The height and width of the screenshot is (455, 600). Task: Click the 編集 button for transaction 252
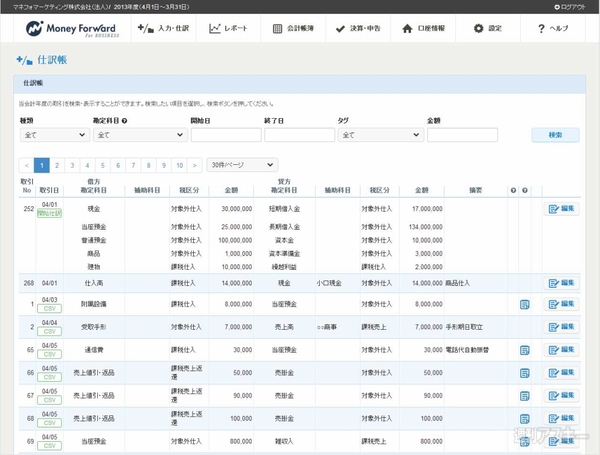click(561, 209)
